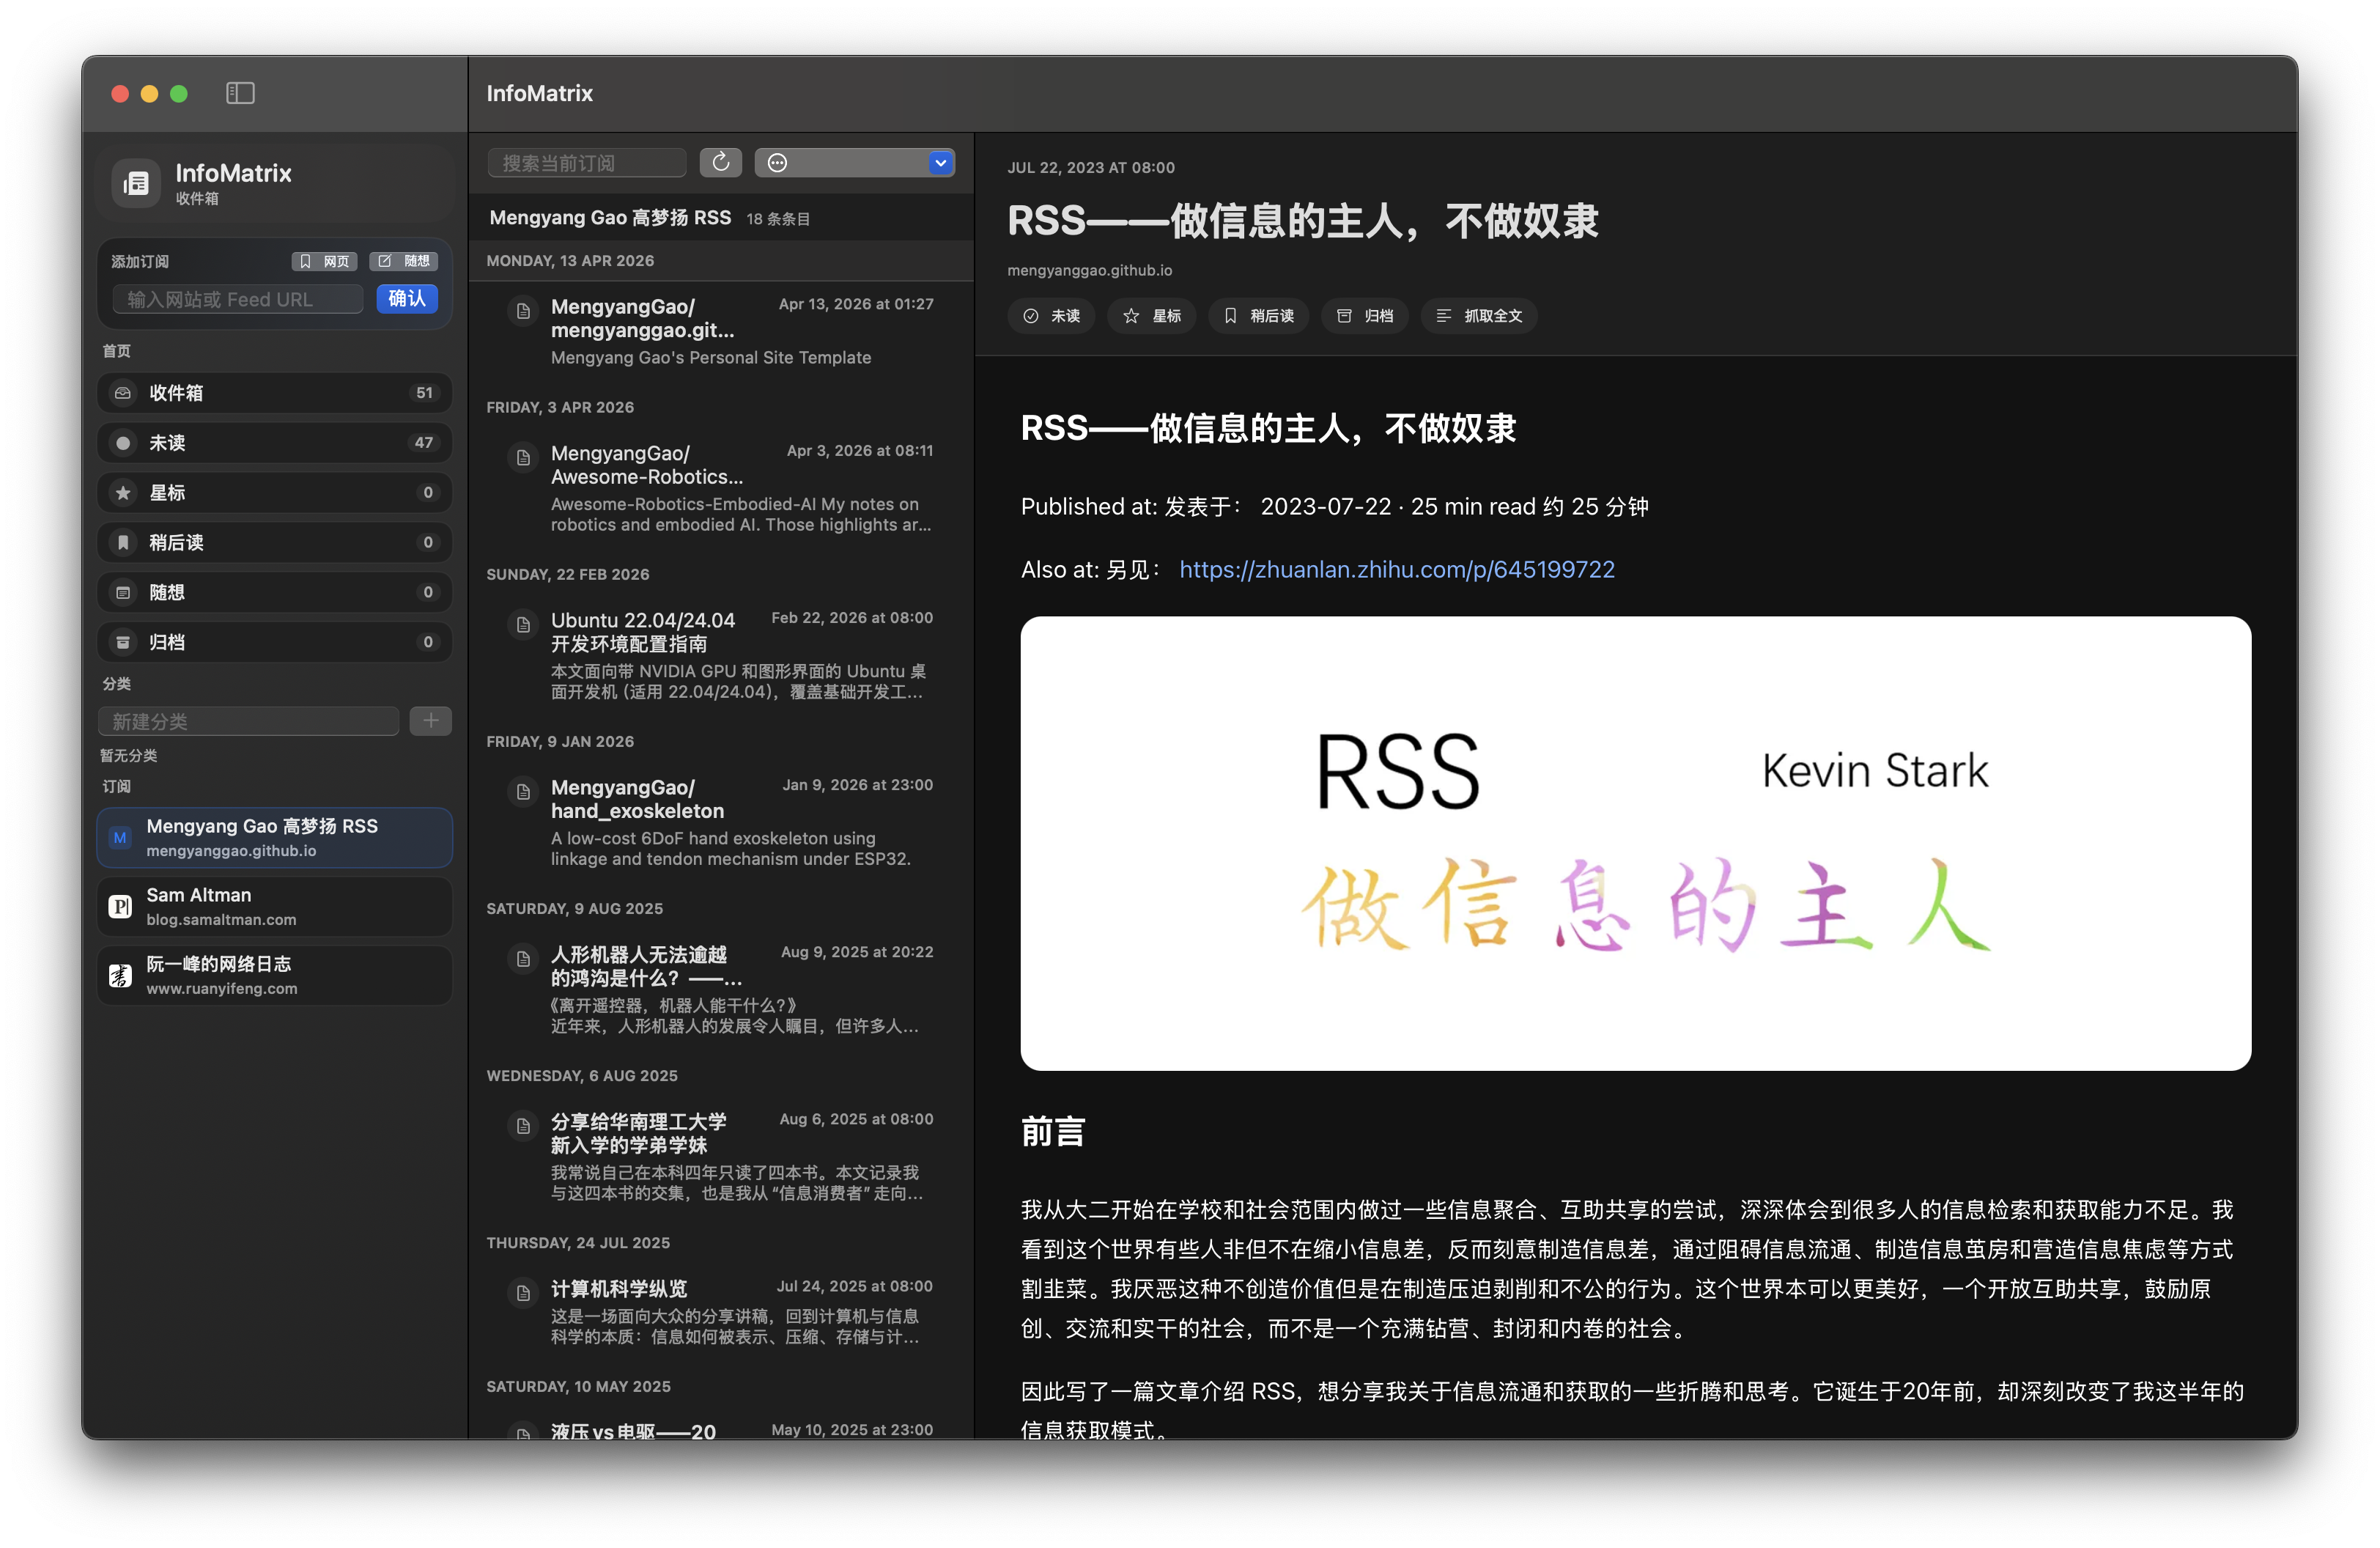2380x1548 pixels.
Task: Click the InfoMatrix logo icon in sidebar header
Action: [x=136, y=183]
